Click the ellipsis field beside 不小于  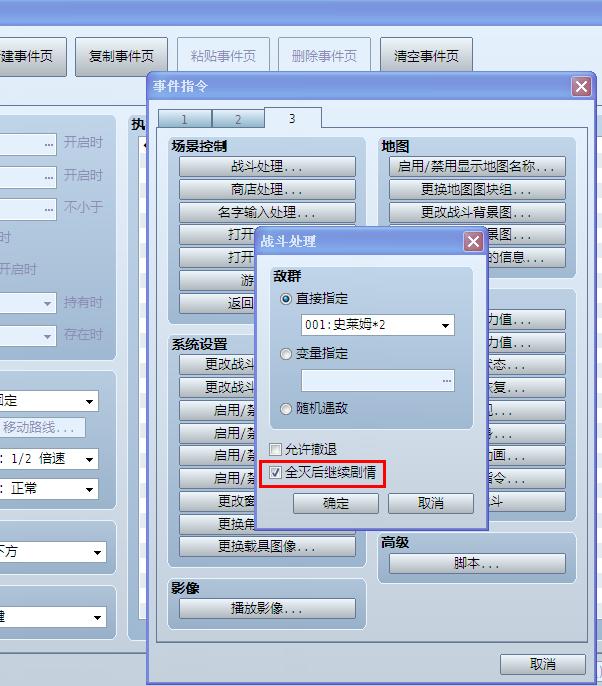click(x=28, y=209)
